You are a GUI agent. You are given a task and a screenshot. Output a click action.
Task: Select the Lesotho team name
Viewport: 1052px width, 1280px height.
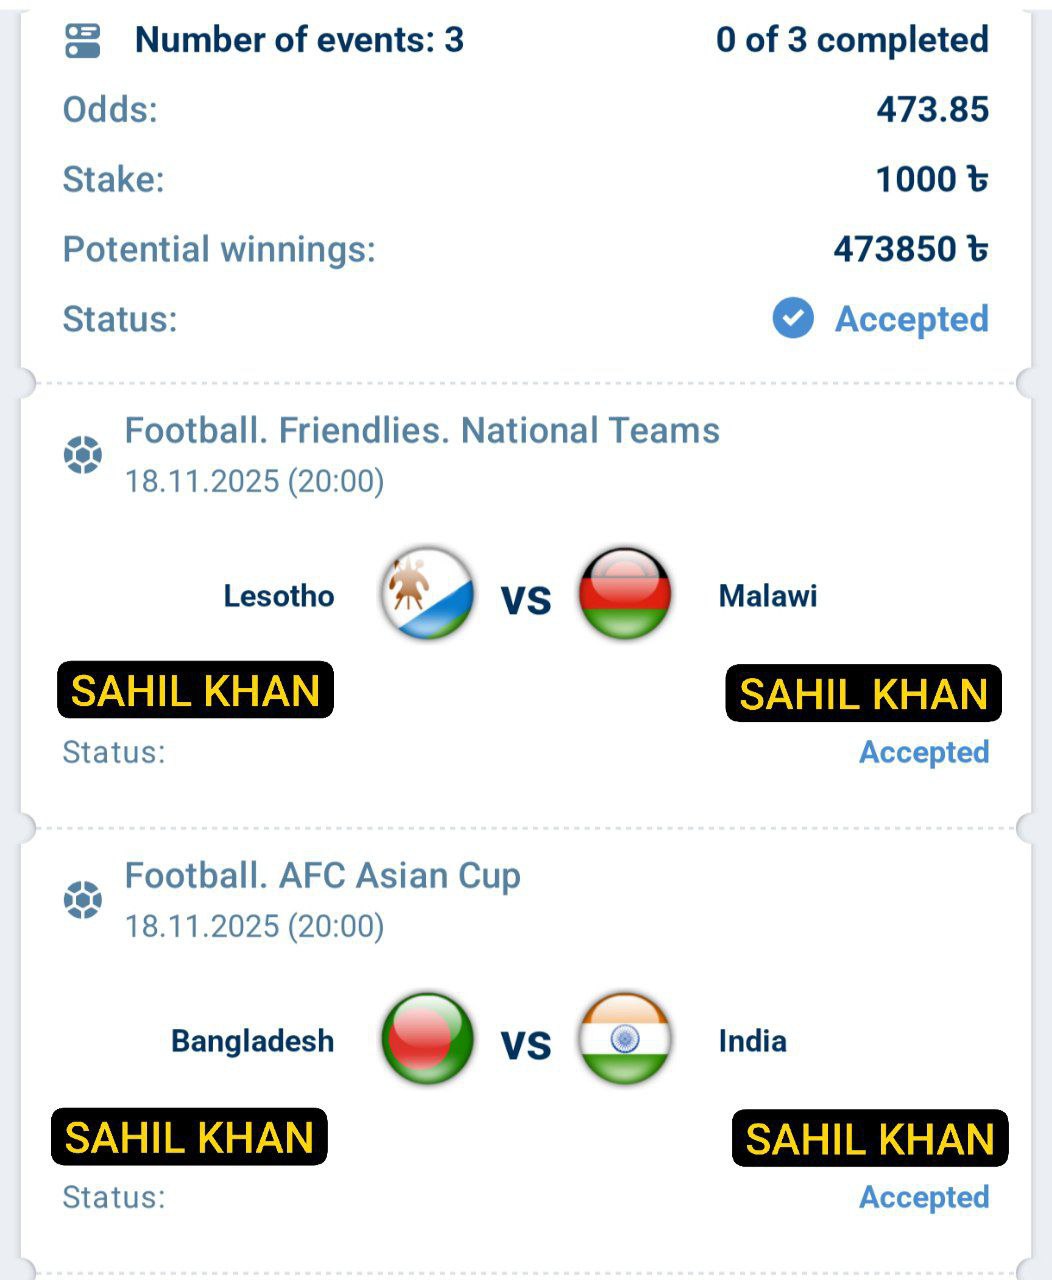[x=279, y=596]
